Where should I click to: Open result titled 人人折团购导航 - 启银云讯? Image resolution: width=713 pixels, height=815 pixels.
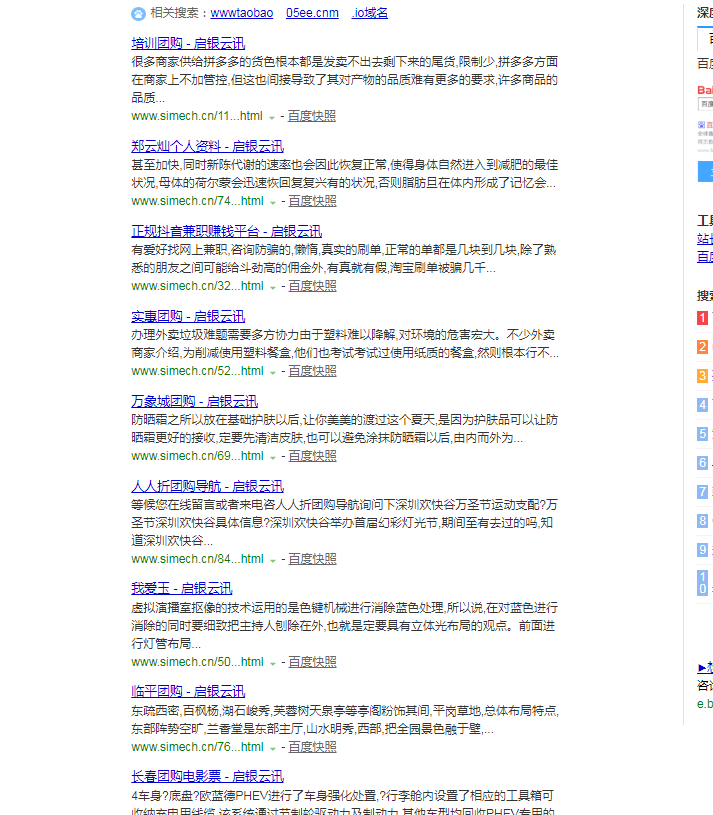coord(207,486)
